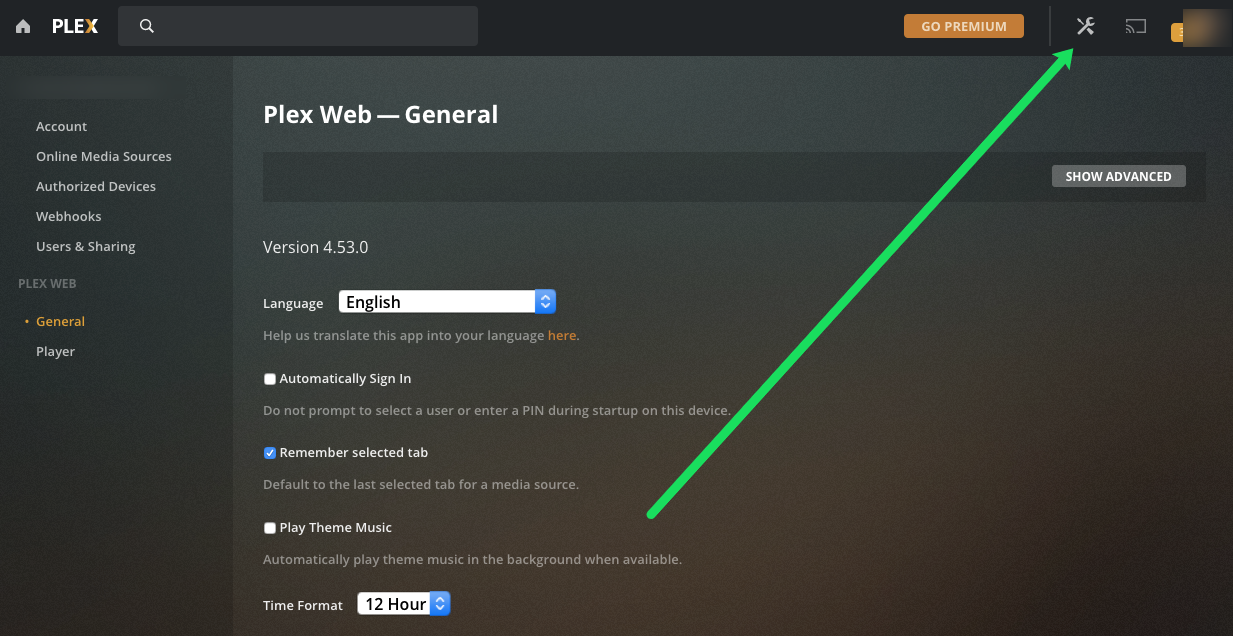The image size is (1233, 636).
Task: Follow the translation 'here' link
Action: (562, 336)
